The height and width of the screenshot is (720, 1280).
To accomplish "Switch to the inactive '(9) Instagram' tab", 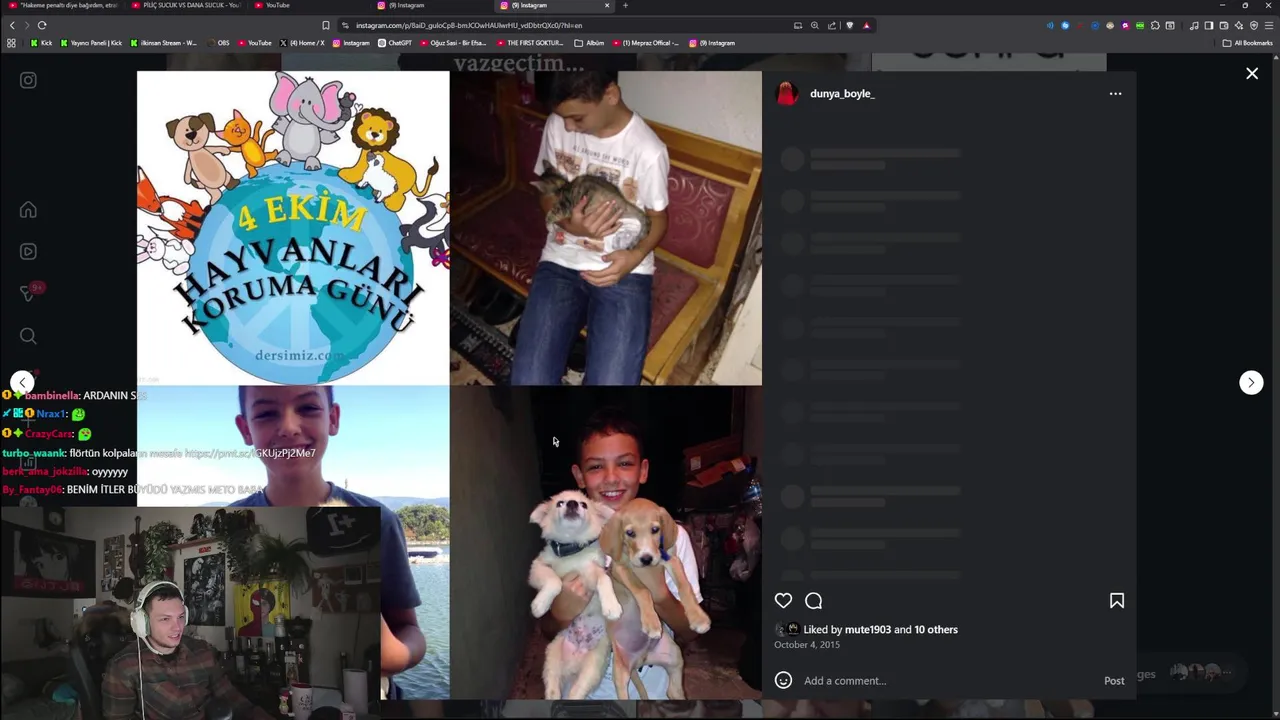I will tap(433, 5).
